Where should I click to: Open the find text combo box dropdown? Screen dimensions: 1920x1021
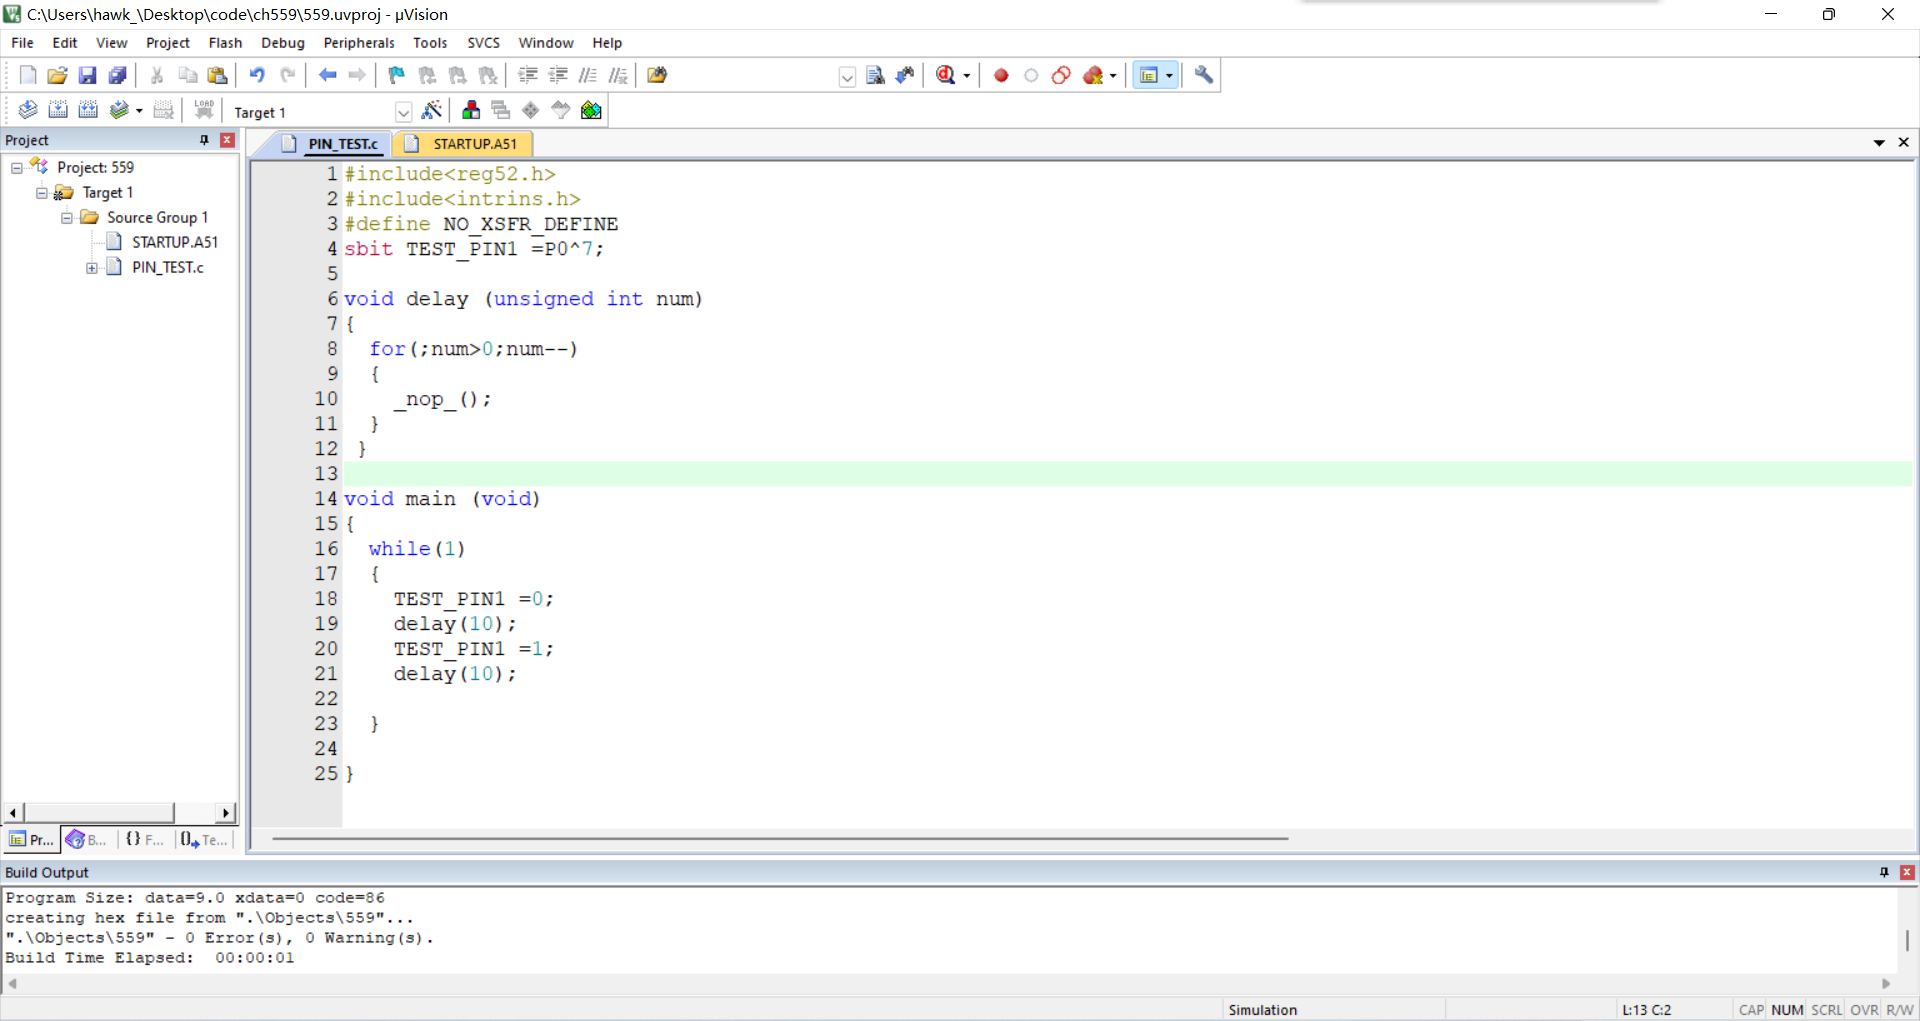[847, 77]
